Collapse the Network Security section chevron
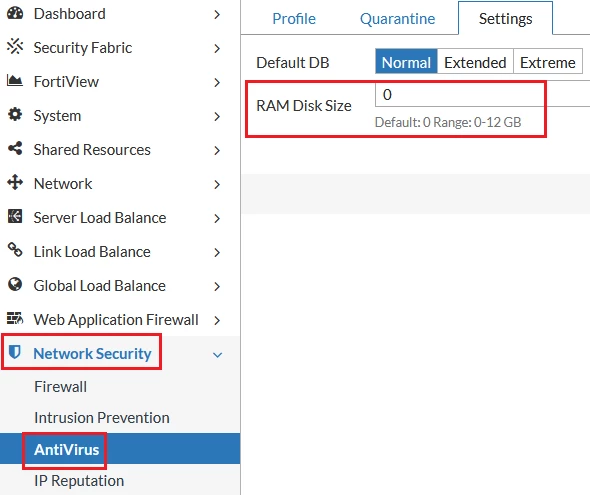This screenshot has width=590, height=495. pyautogui.click(x=217, y=355)
